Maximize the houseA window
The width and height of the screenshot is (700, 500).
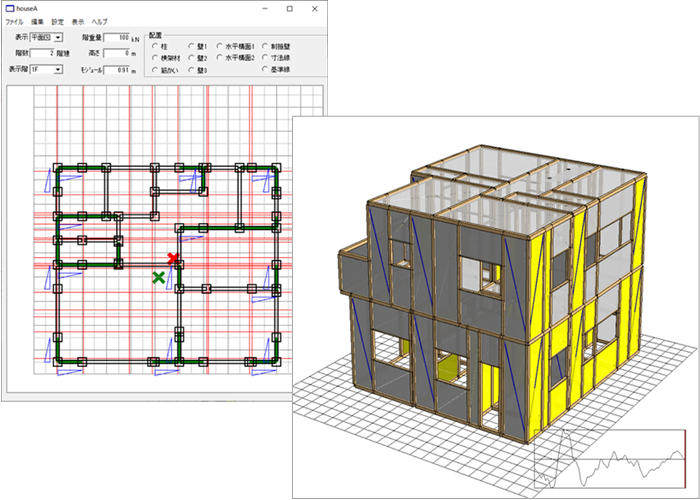point(289,8)
